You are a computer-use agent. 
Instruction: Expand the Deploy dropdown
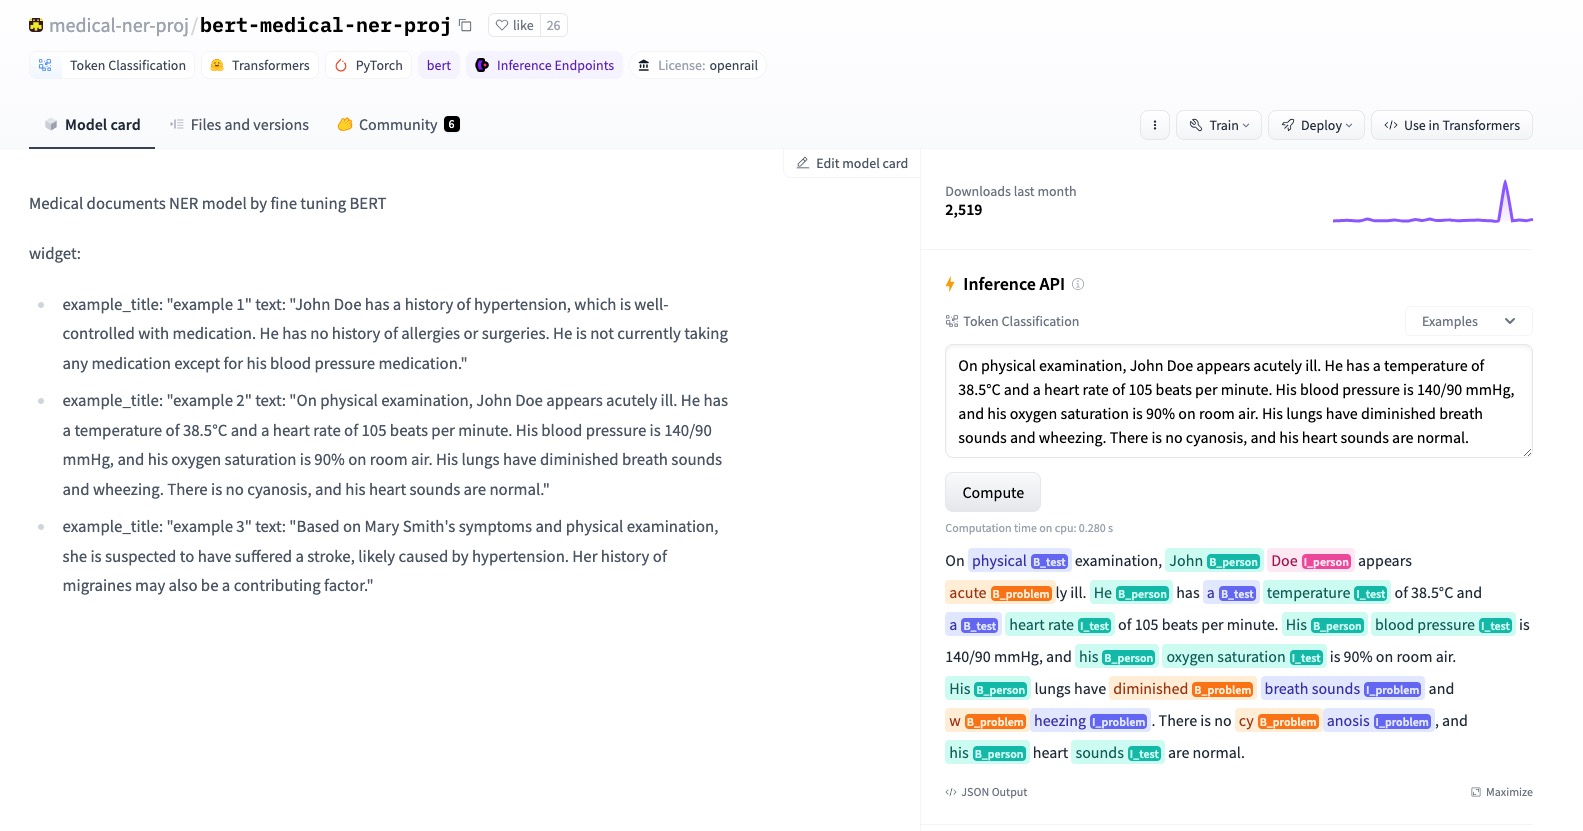(1317, 125)
